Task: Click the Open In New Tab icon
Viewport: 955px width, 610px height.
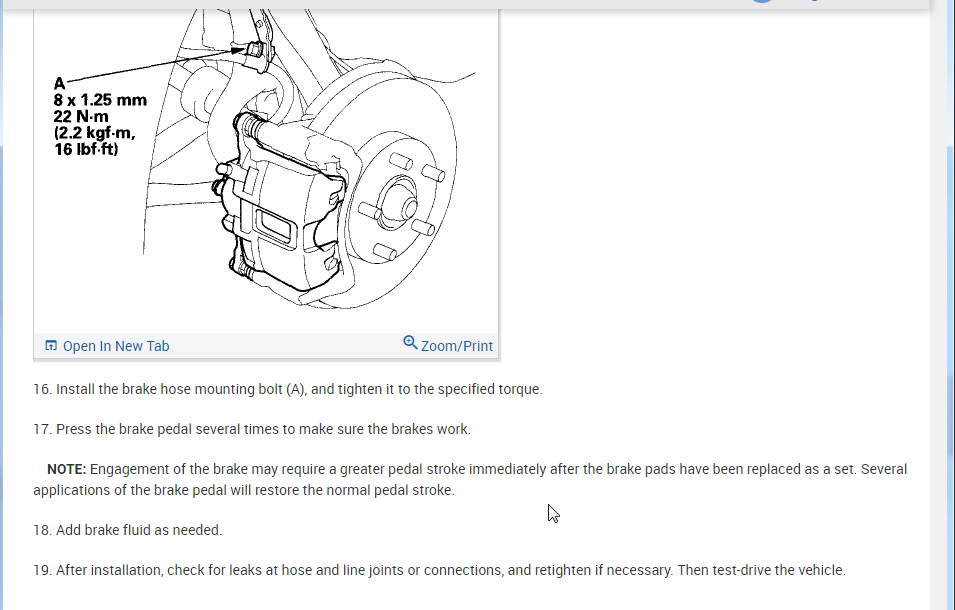Action: click(x=51, y=346)
